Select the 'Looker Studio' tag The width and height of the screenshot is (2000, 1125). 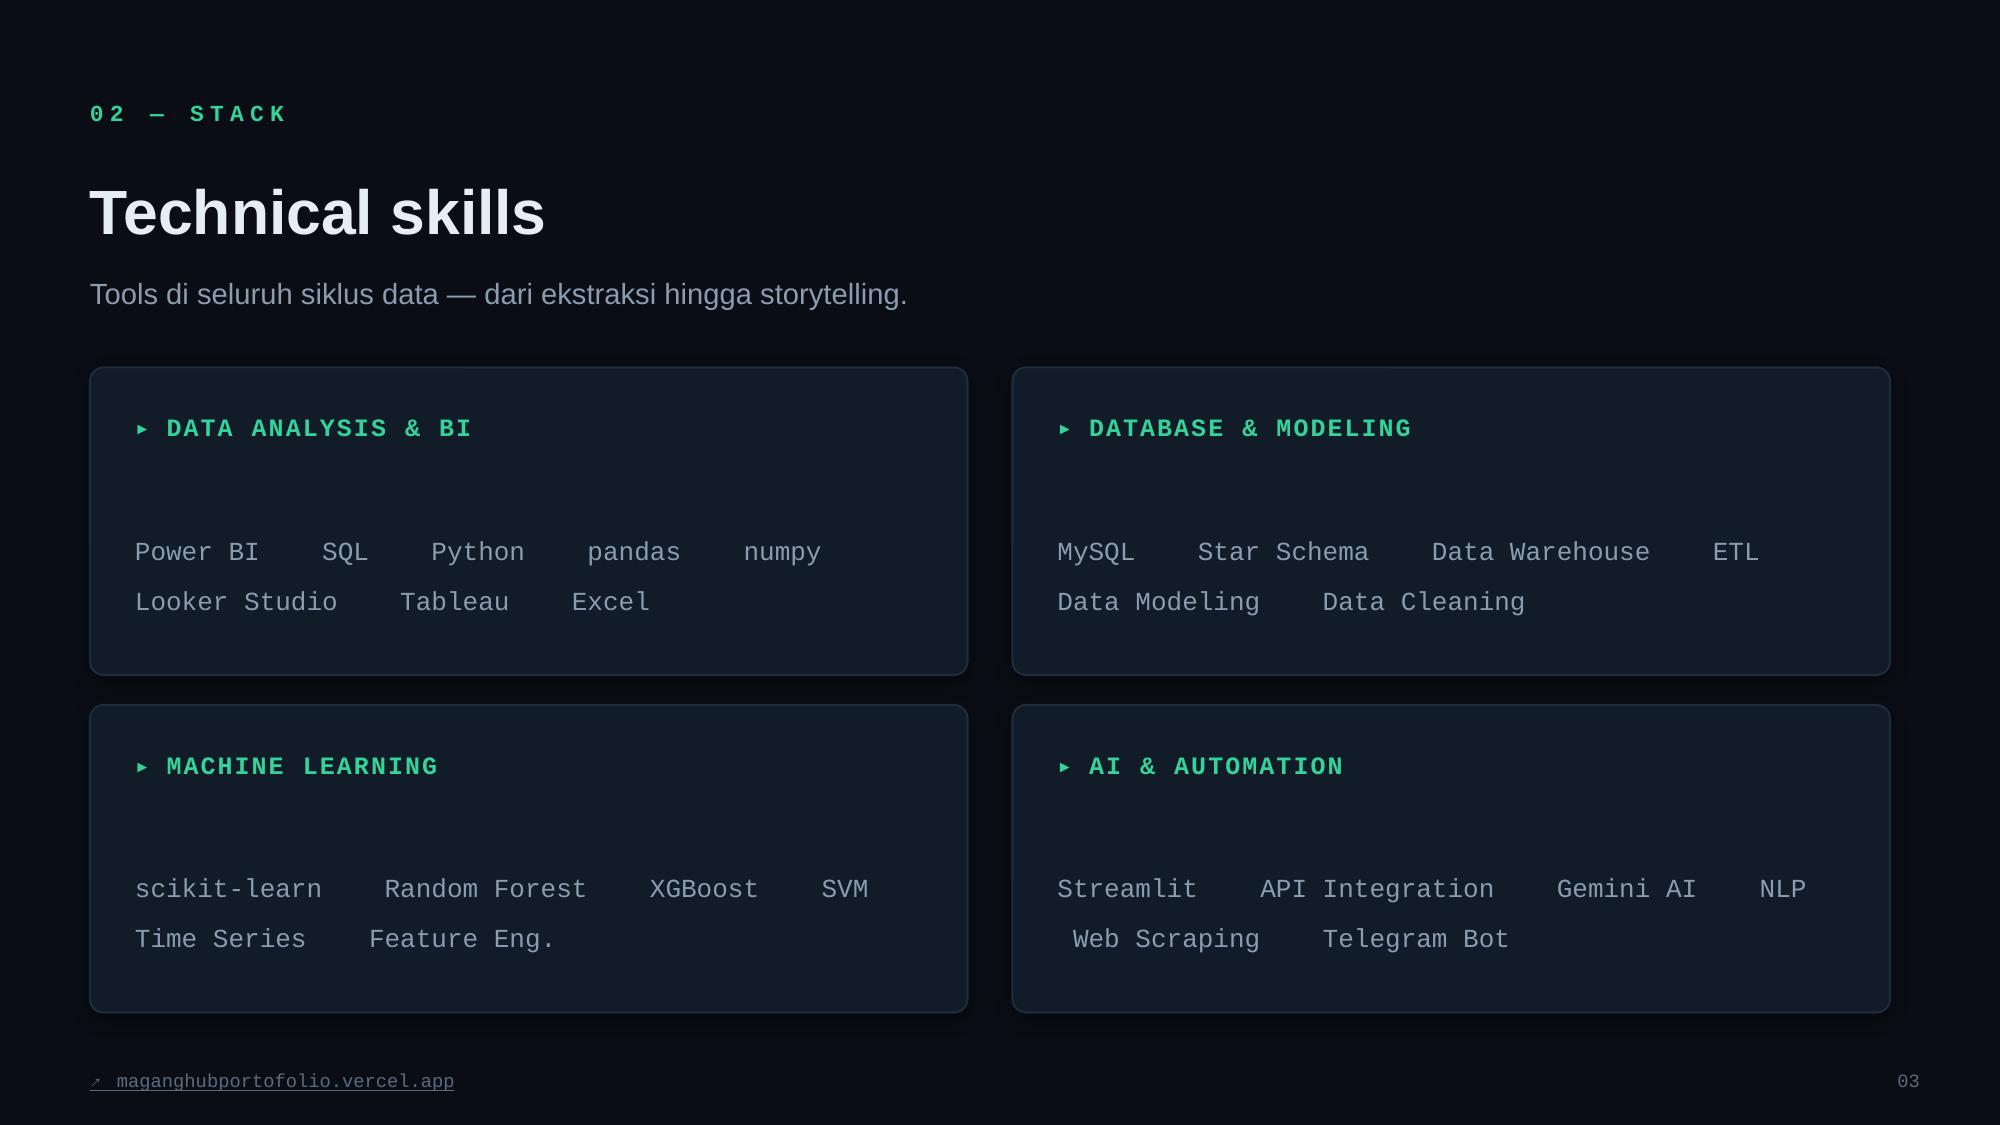pyautogui.click(x=236, y=602)
